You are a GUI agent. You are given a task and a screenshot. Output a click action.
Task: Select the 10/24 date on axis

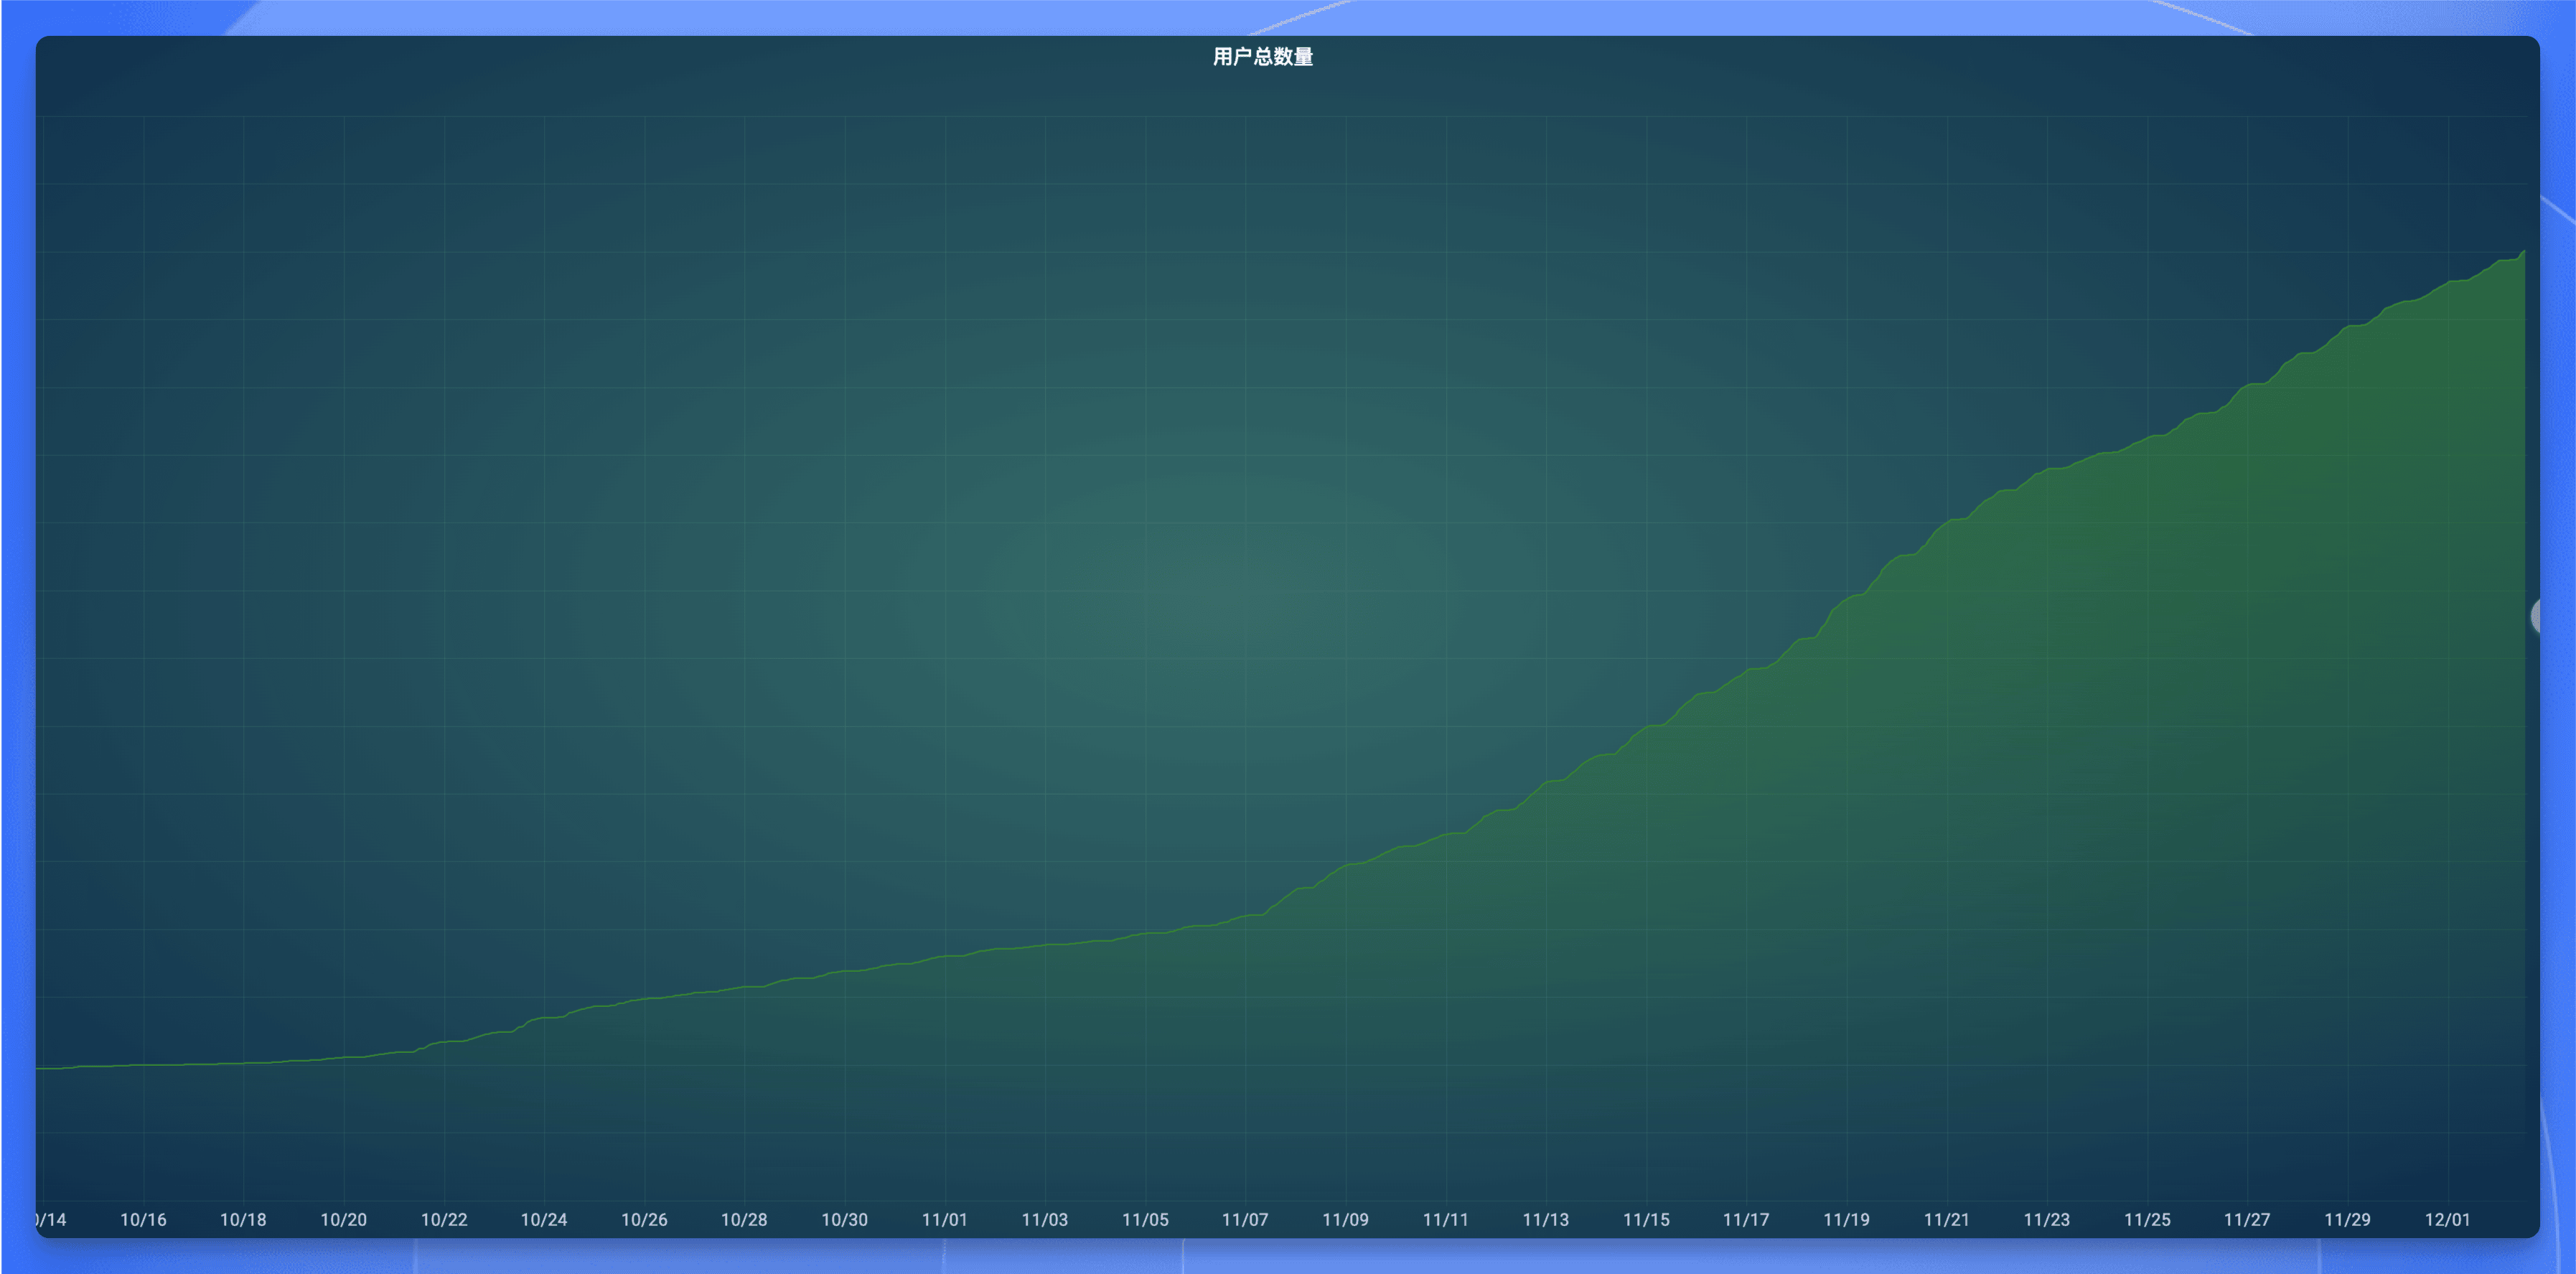[544, 1219]
